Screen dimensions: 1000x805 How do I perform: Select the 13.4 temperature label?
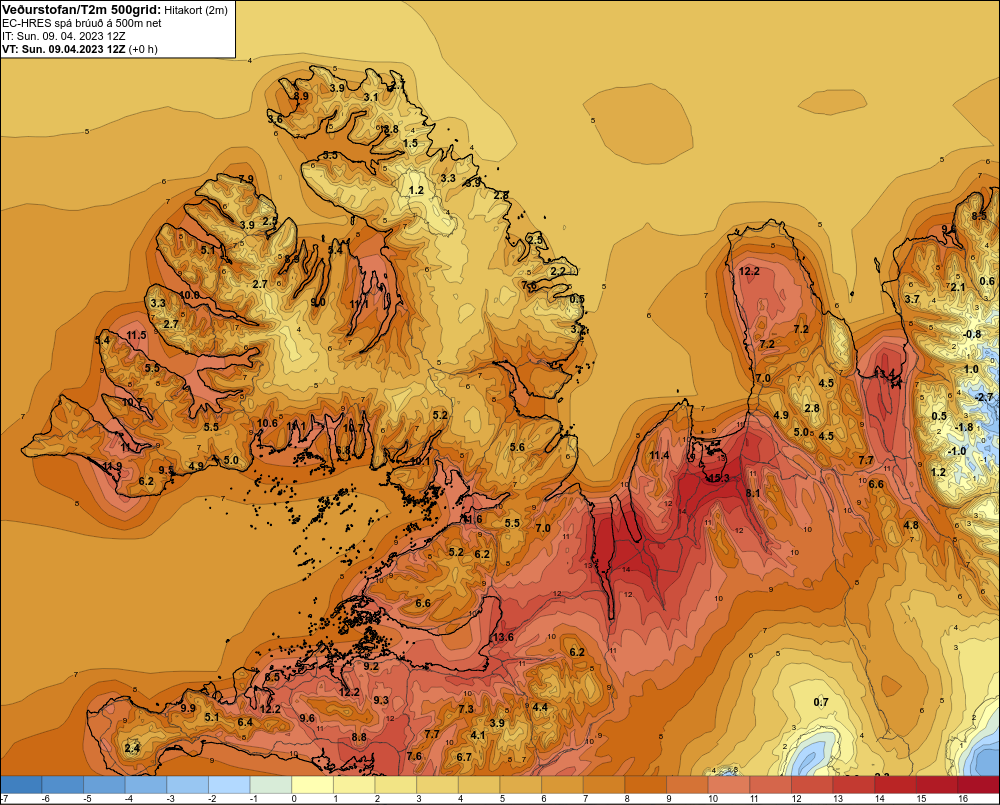pos(886,374)
